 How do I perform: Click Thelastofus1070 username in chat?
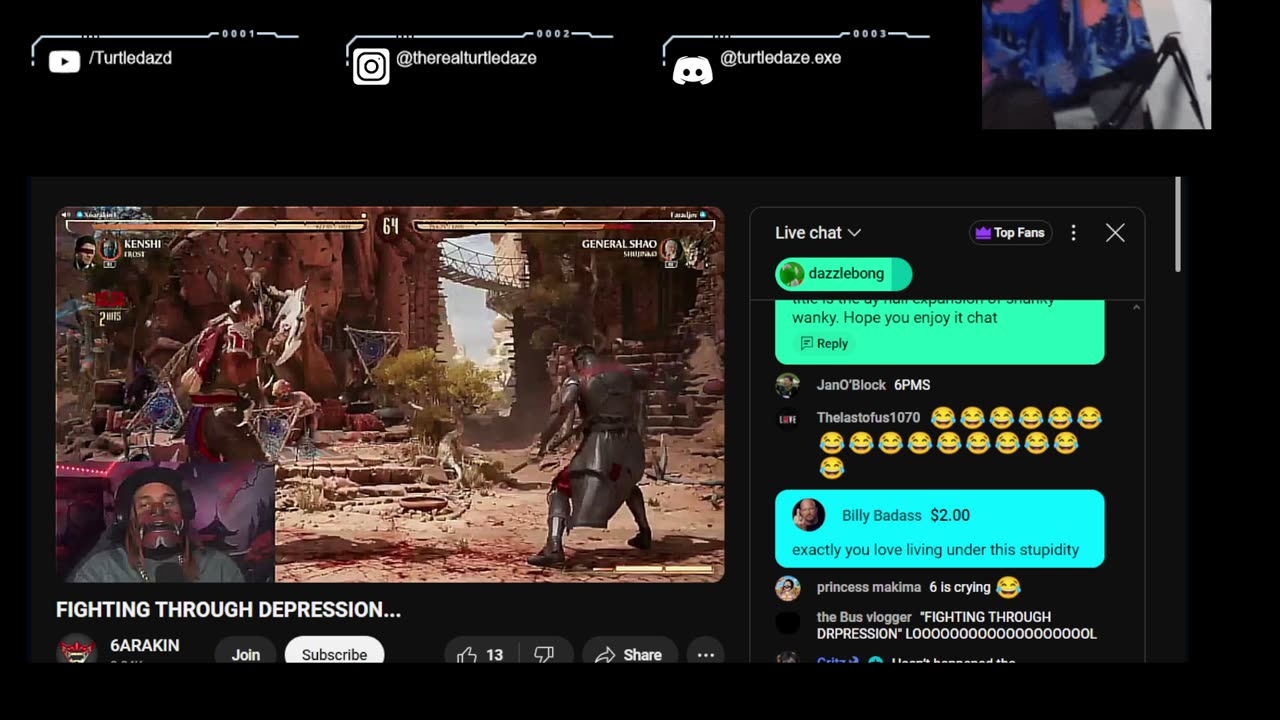tap(868, 418)
